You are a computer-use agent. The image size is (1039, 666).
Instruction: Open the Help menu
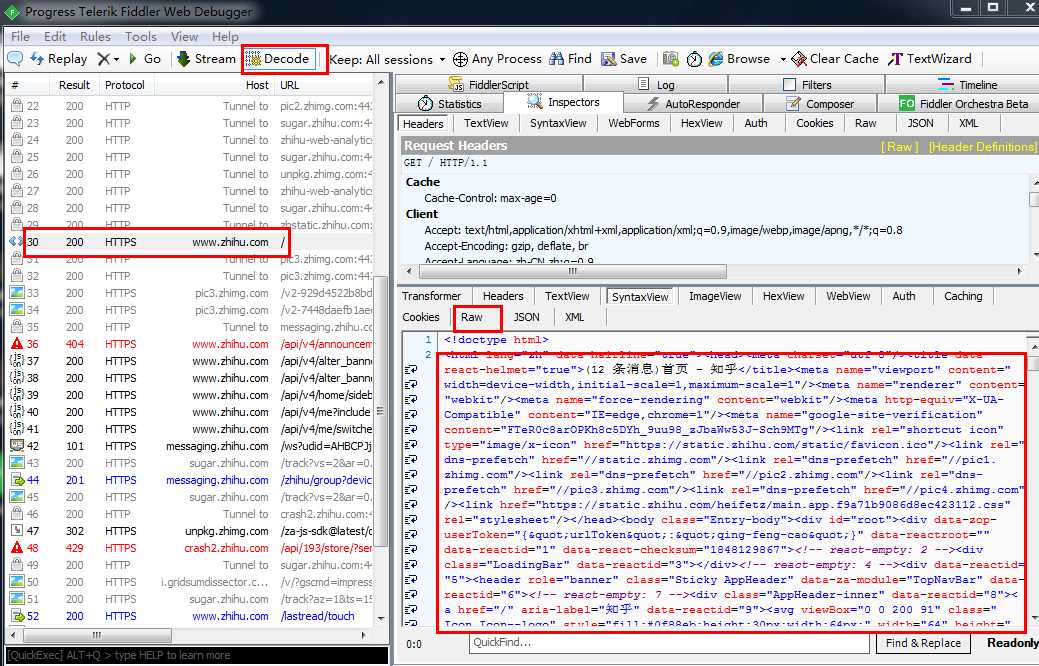(x=225, y=36)
